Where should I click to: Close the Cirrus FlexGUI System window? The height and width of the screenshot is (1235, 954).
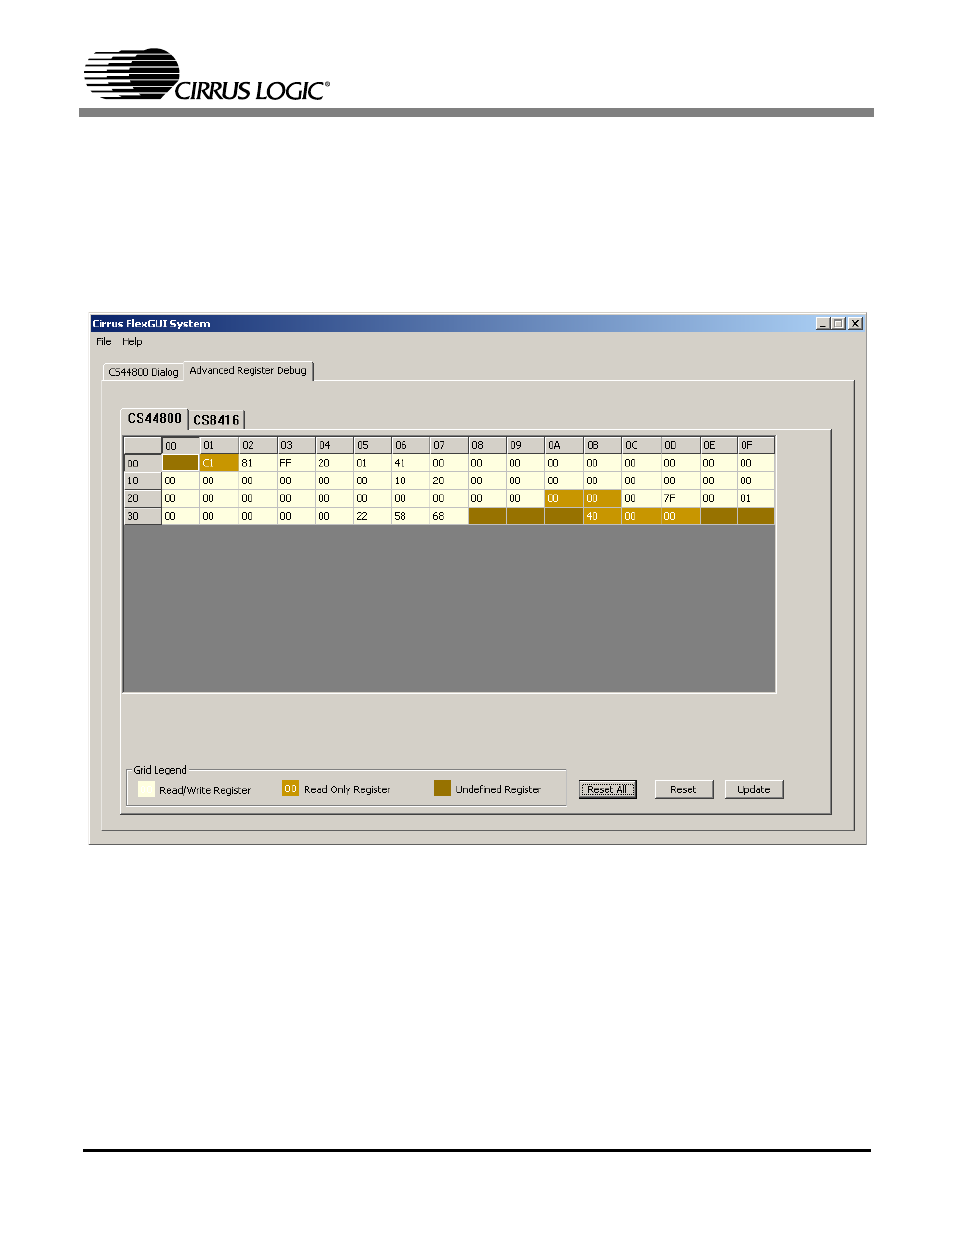tap(856, 323)
